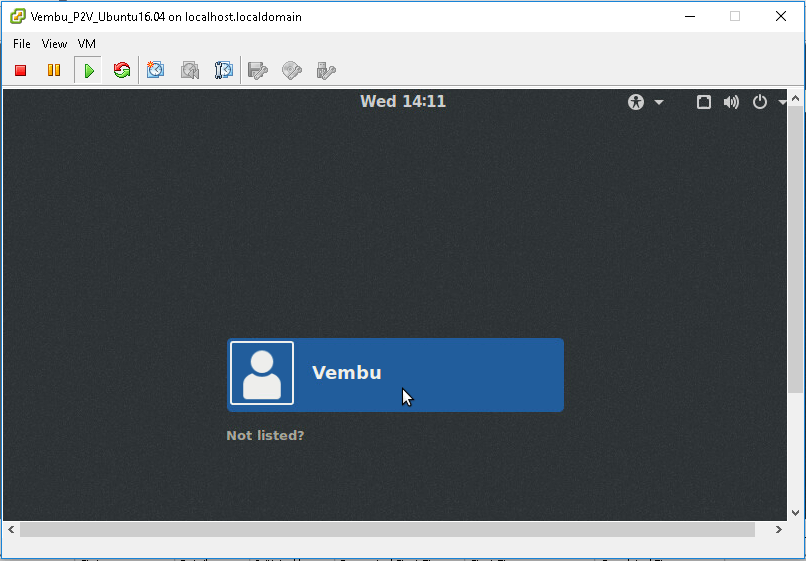Click the vertical scrollbar thumb
The image size is (806, 561).
pos(795,249)
